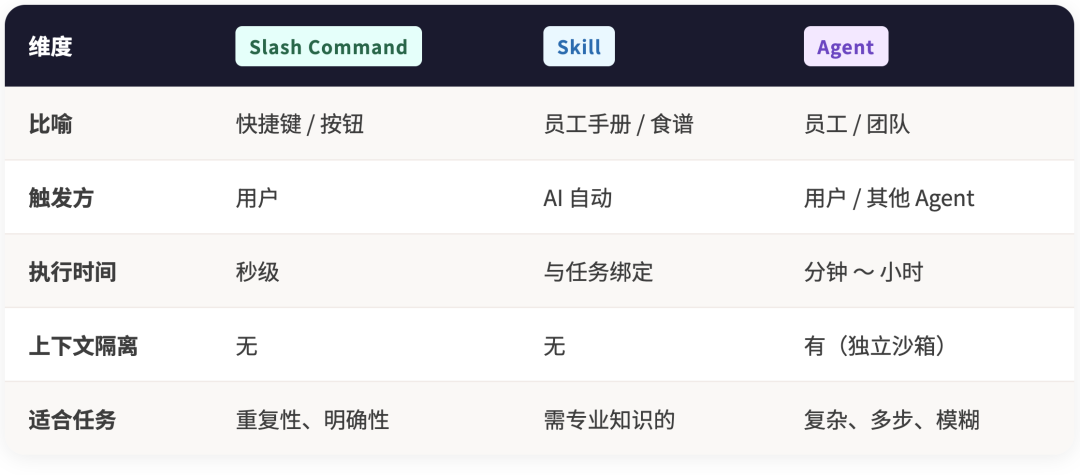Click the AI 自动 cell

point(577,198)
